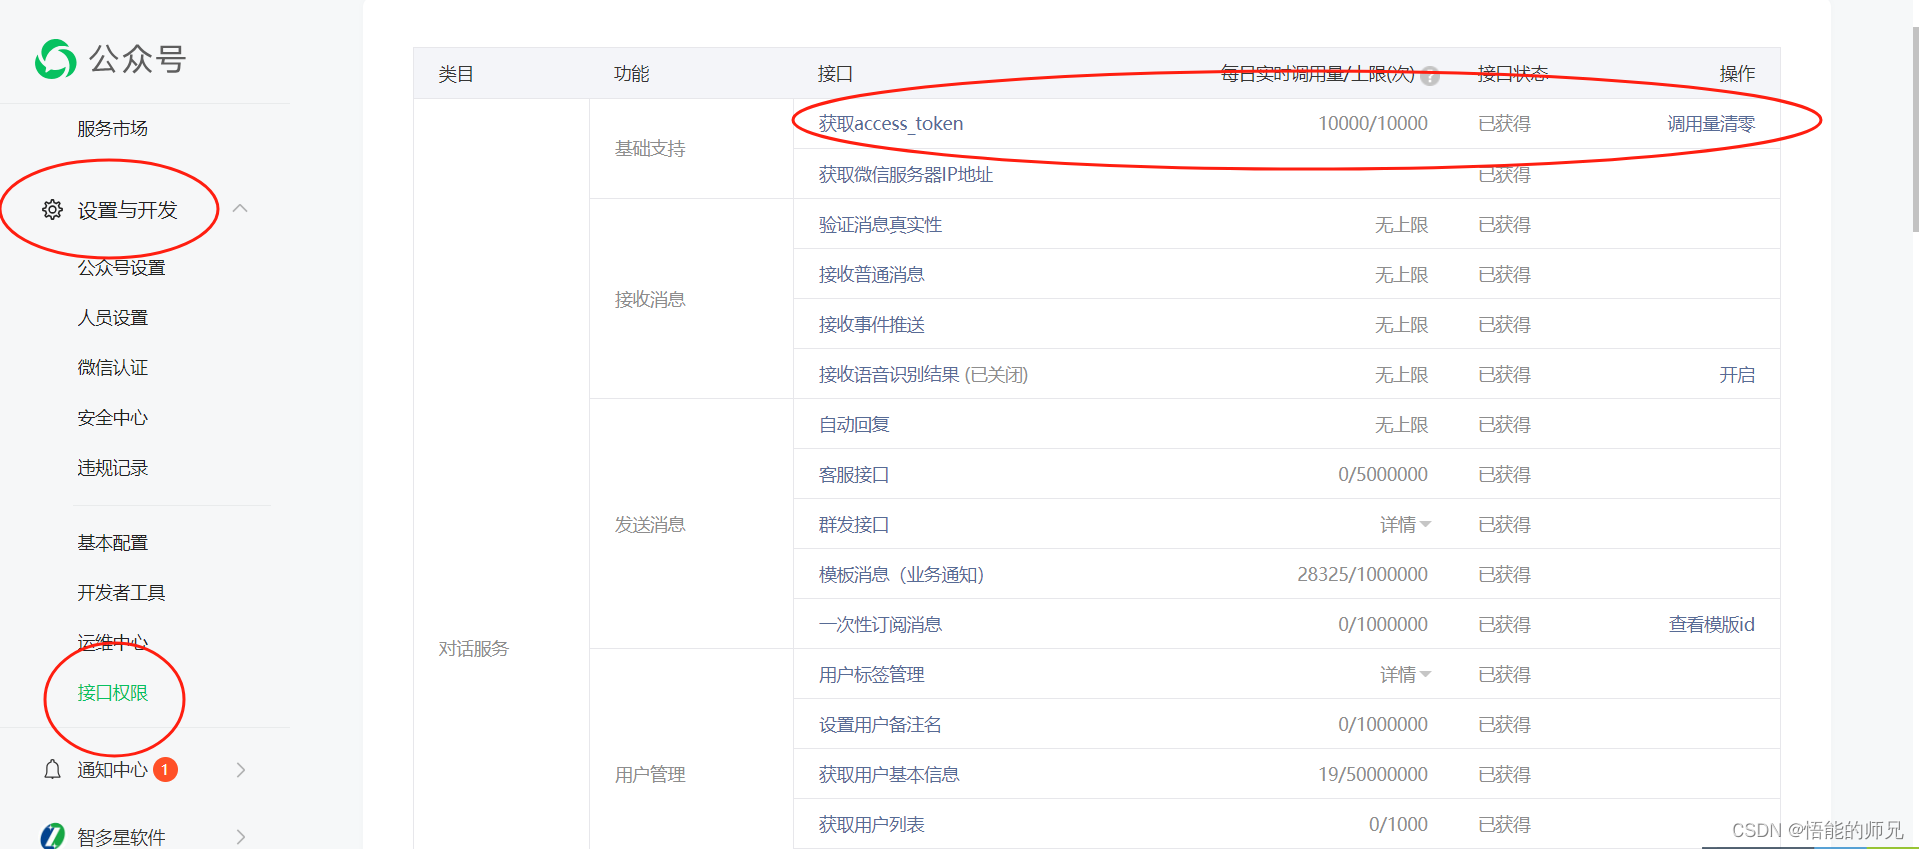The height and width of the screenshot is (849, 1919).
Task: Collapse the 设置与开发 section chevron
Action: (240, 209)
